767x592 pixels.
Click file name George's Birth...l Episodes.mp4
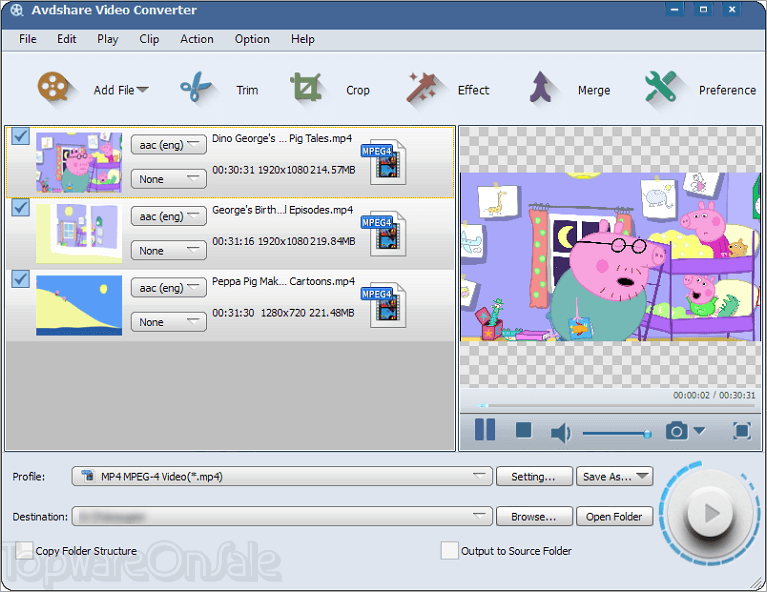282,210
